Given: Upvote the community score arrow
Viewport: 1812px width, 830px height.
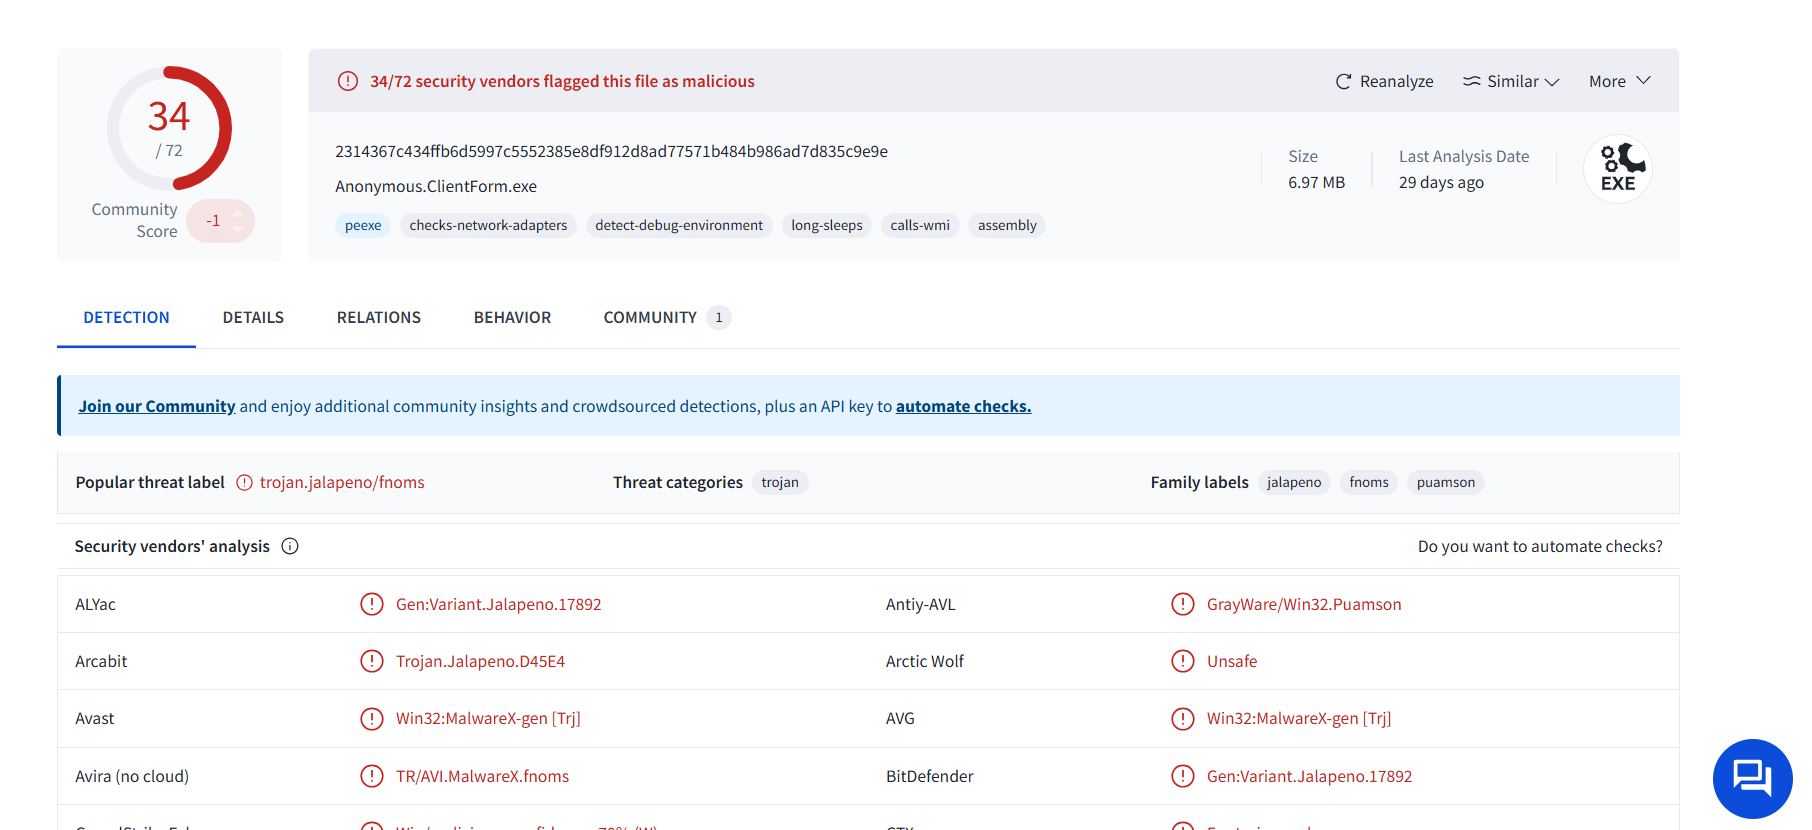Looking at the screenshot, I should pyautogui.click(x=238, y=212).
